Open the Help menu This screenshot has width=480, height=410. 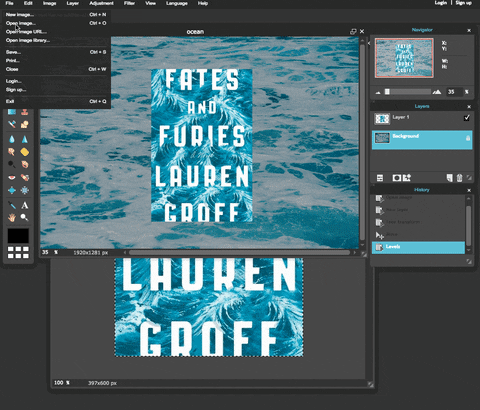click(203, 3)
